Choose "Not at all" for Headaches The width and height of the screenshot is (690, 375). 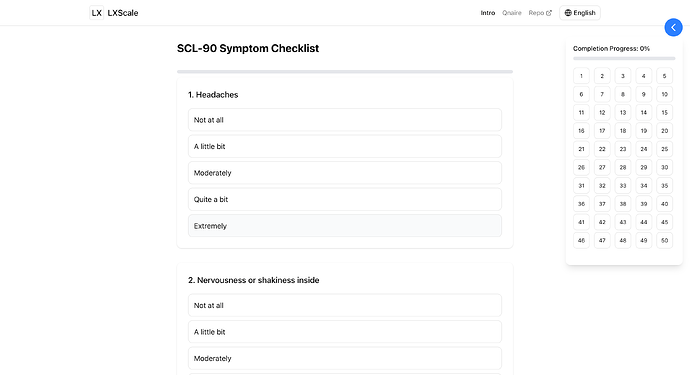click(345, 120)
